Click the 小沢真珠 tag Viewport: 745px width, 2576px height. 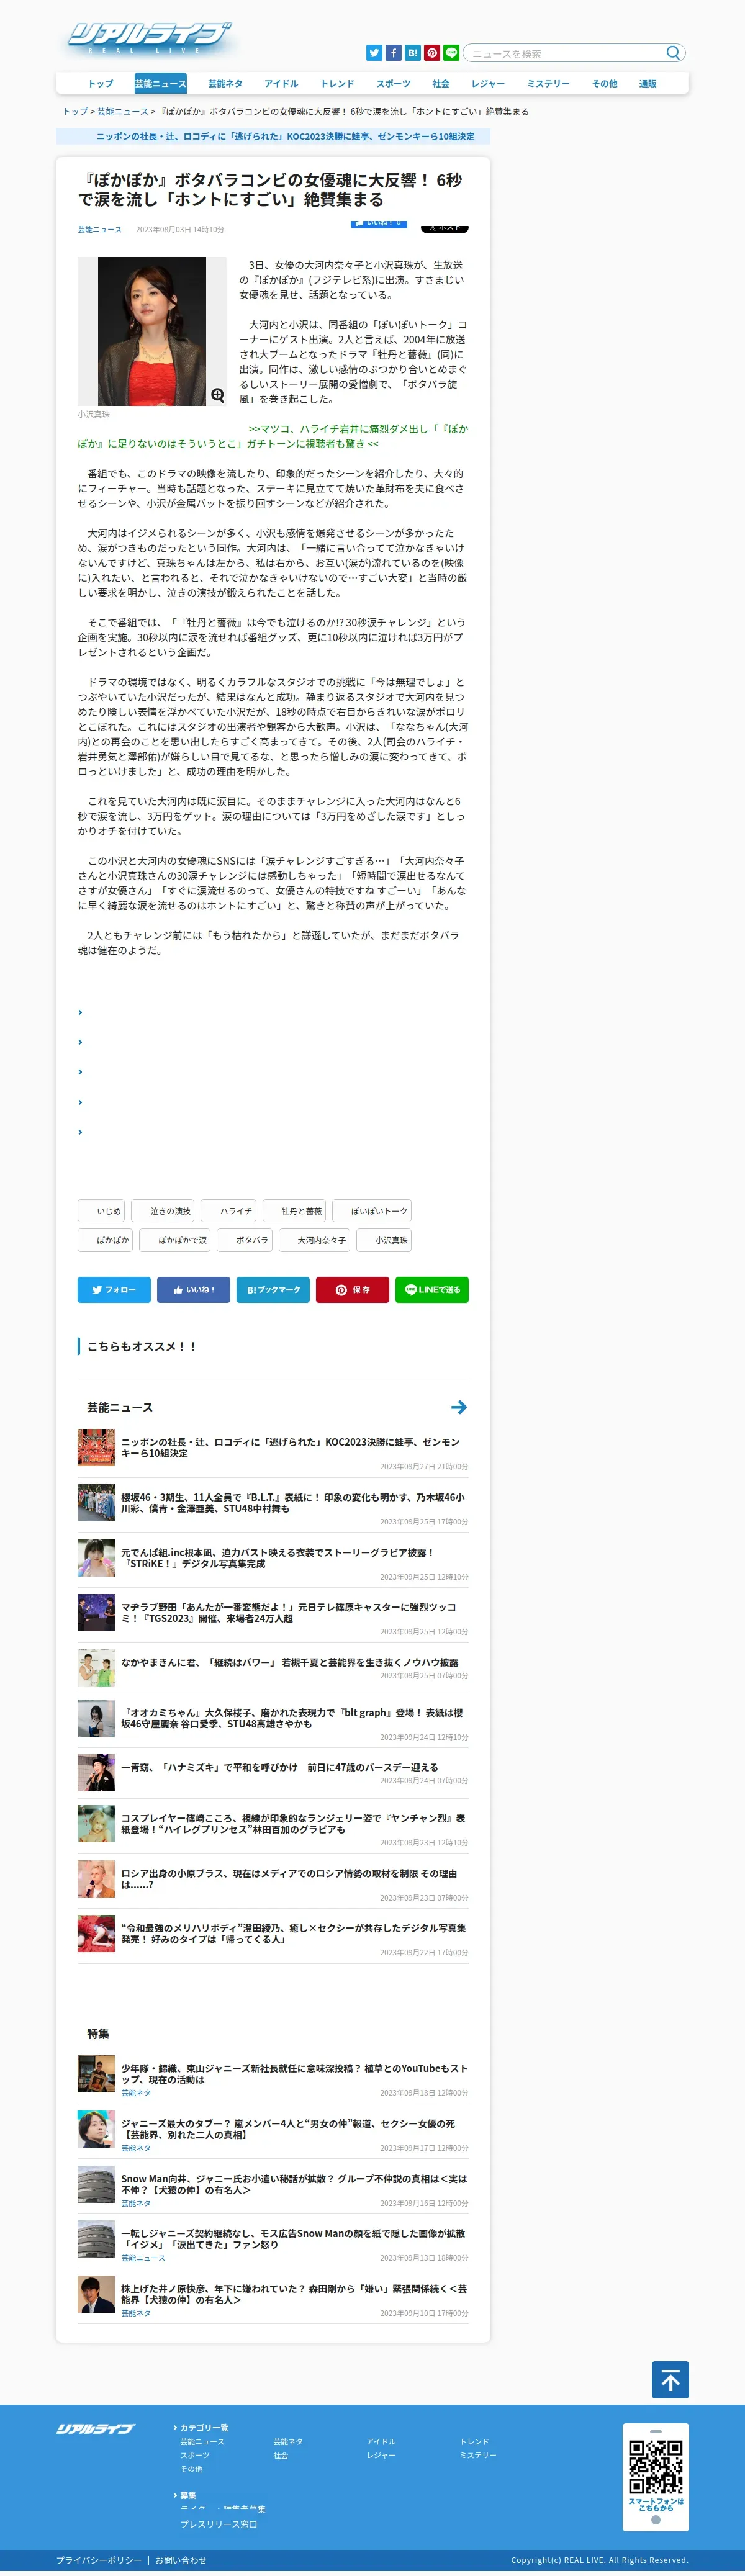[x=384, y=1240]
